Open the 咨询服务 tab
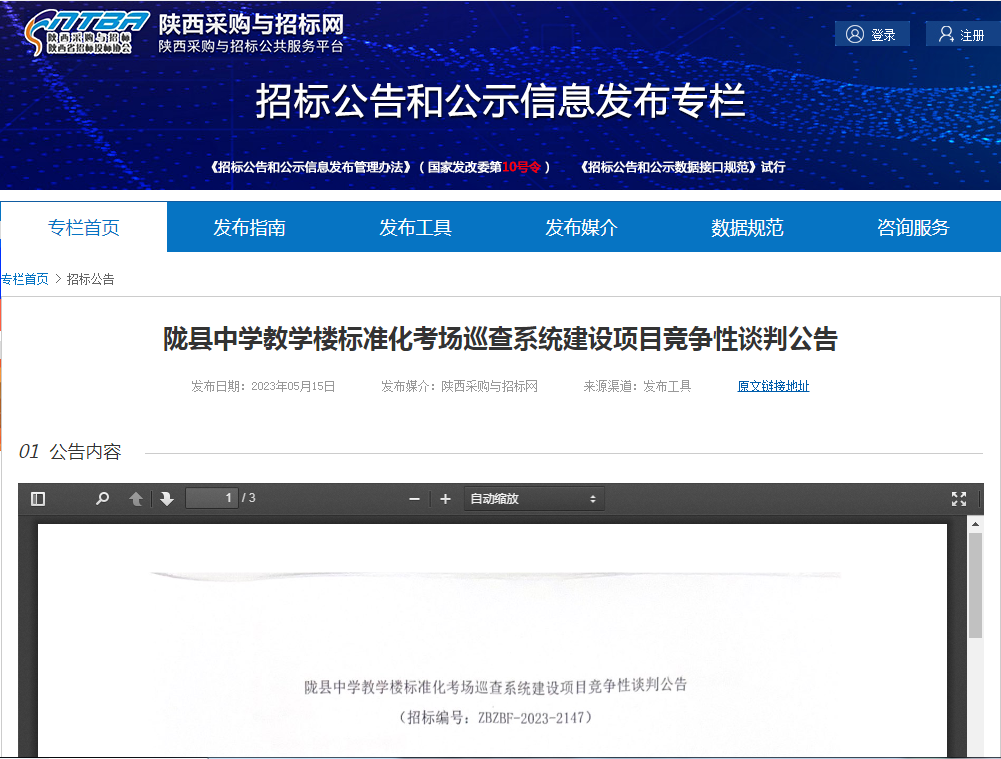 pos(913,228)
